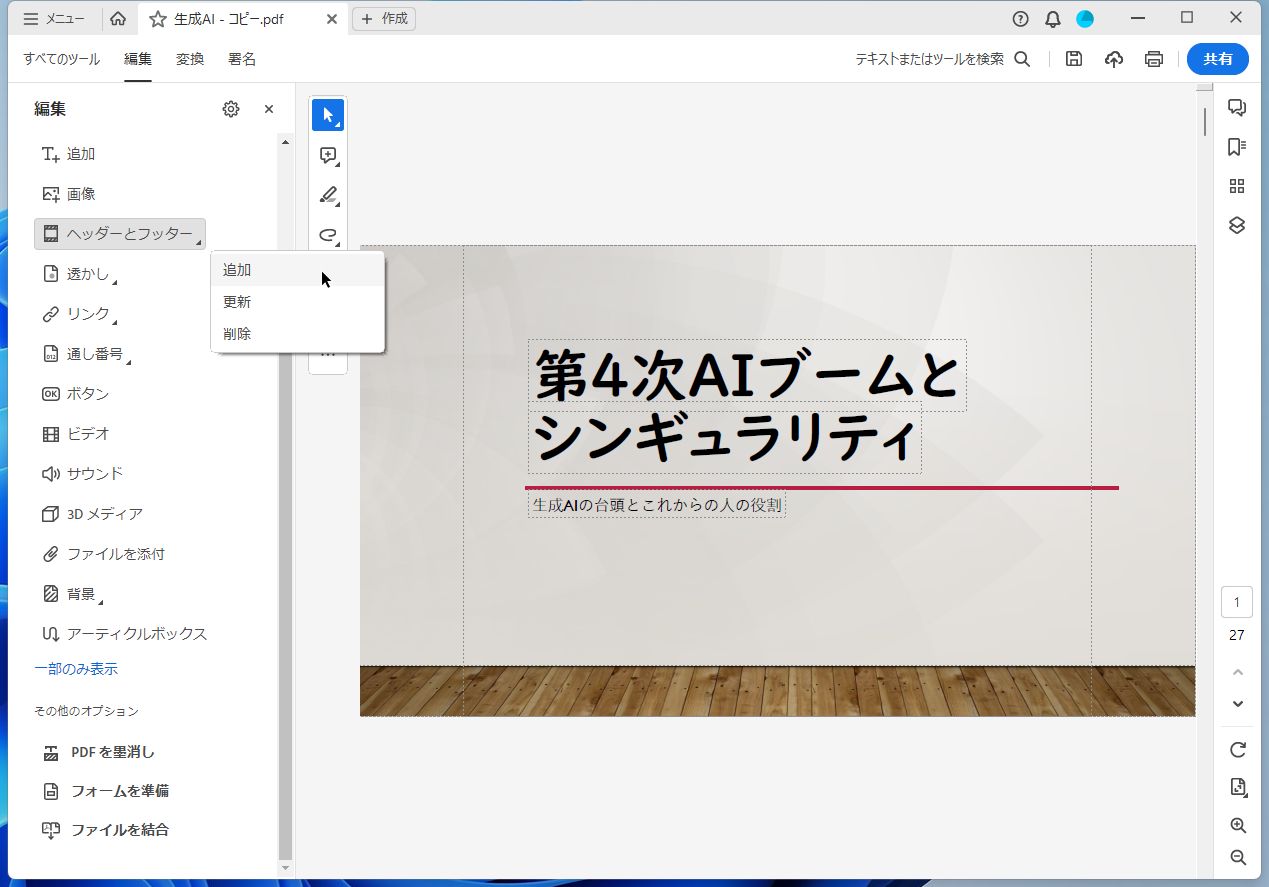This screenshot has height=887, width=1269.
Task: Open the bookmarks panel
Action: coord(1237,146)
